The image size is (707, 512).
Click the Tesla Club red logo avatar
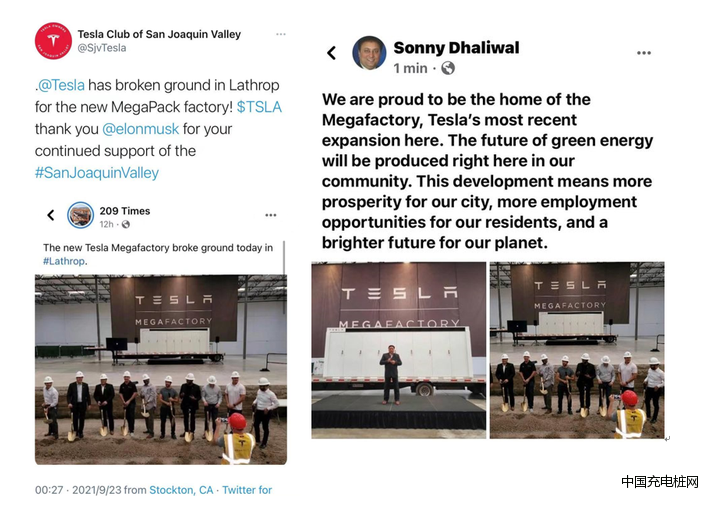point(53,41)
